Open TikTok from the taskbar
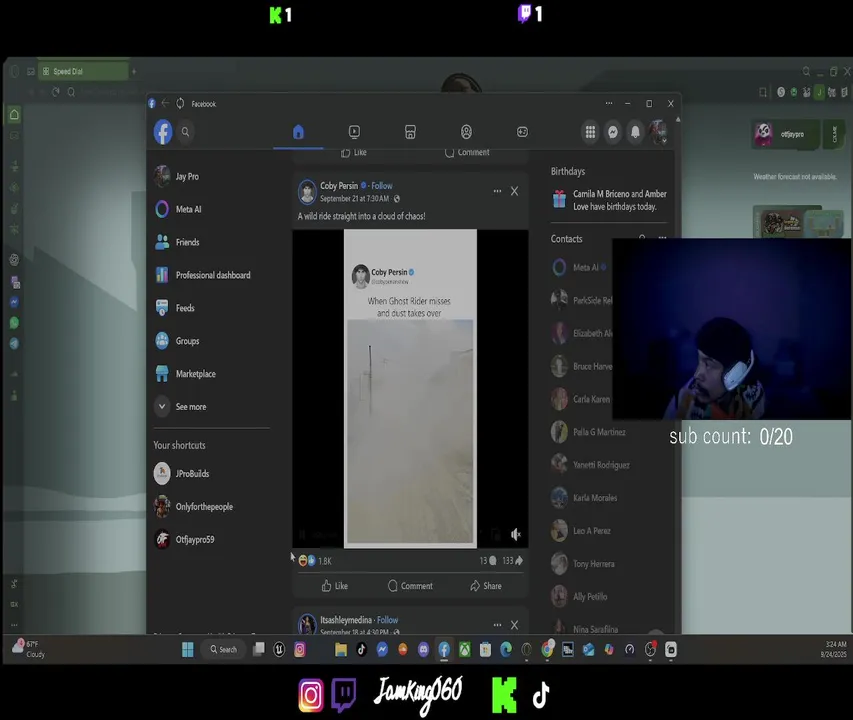 pyautogui.click(x=361, y=649)
